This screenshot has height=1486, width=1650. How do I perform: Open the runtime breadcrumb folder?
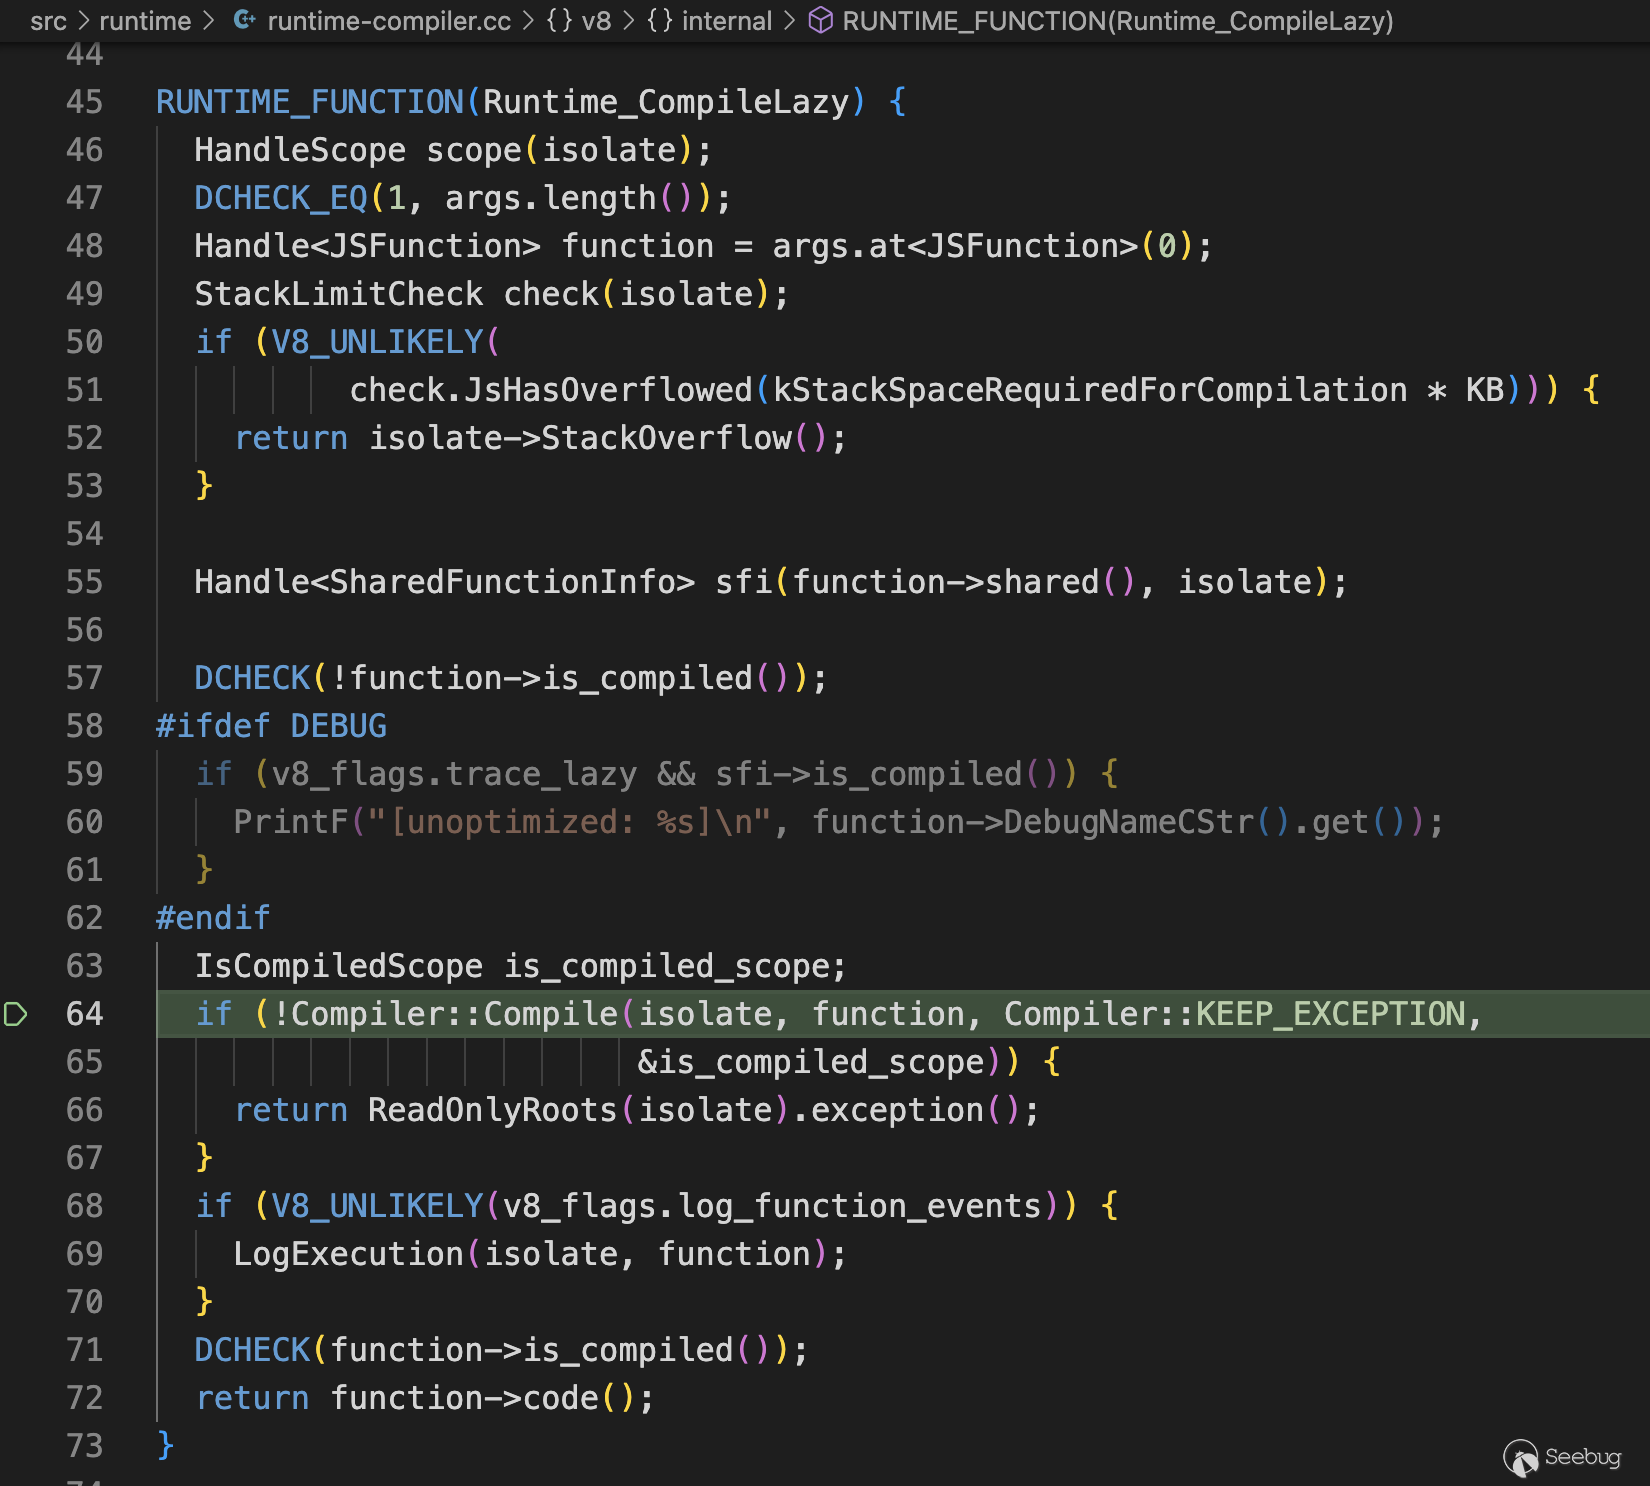tap(145, 20)
